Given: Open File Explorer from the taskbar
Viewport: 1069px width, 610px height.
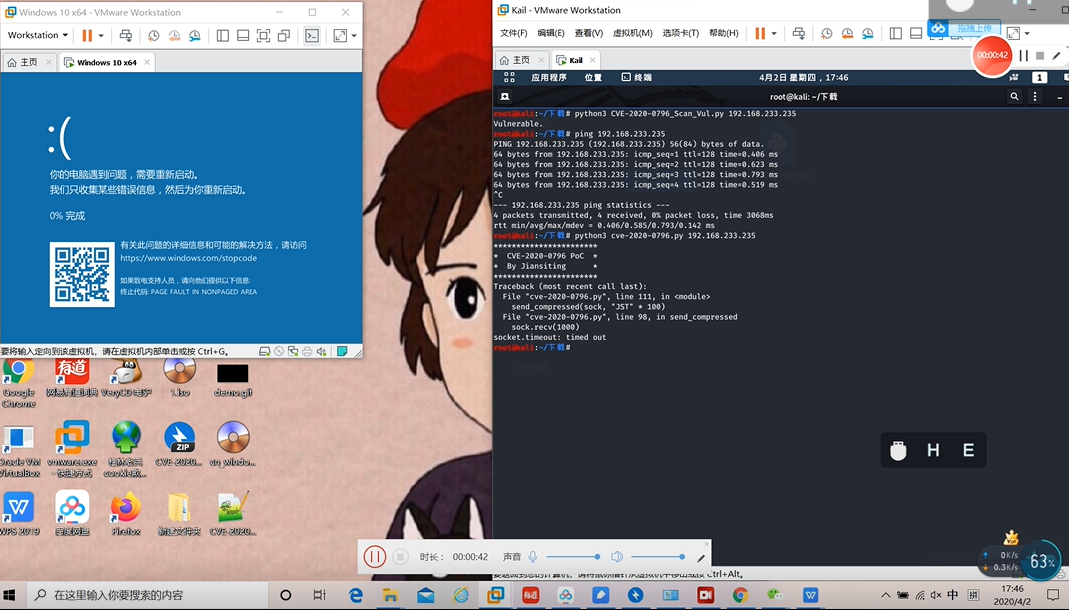Looking at the screenshot, I should [x=390, y=595].
